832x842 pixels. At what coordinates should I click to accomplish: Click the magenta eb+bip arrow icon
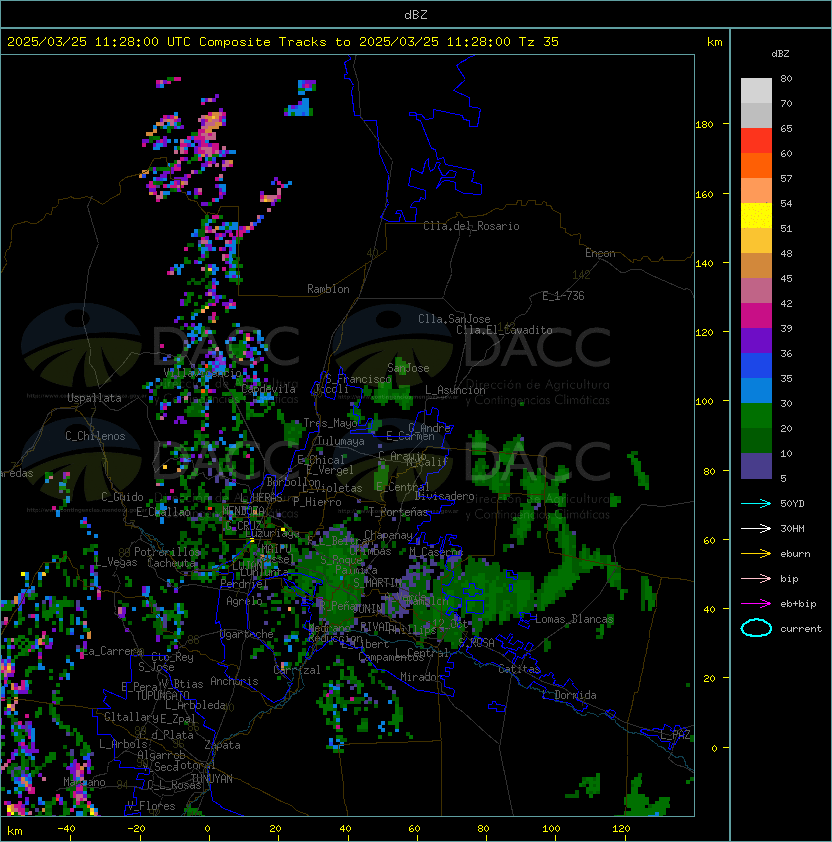[x=756, y=604]
